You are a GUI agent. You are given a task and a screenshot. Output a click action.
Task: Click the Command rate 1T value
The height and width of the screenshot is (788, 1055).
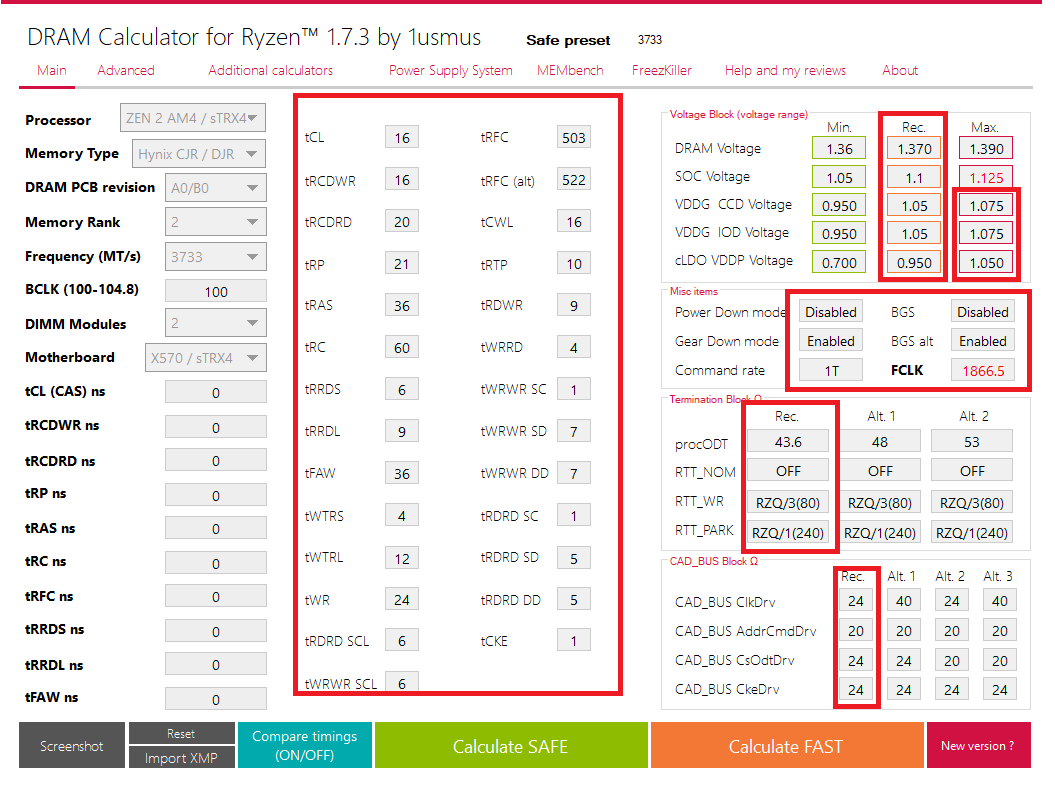coord(831,370)
